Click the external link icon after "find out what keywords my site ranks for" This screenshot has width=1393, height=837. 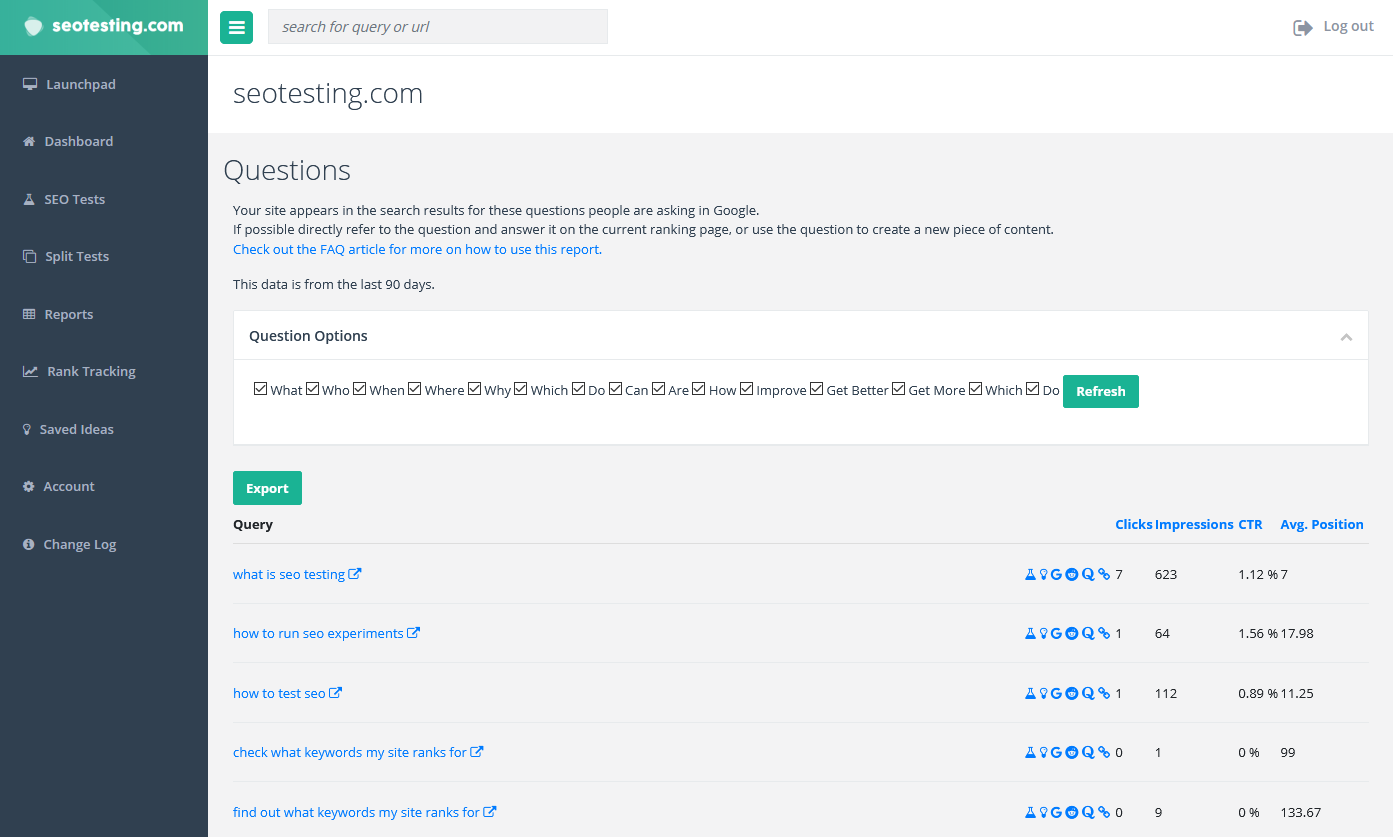(490, 811)
